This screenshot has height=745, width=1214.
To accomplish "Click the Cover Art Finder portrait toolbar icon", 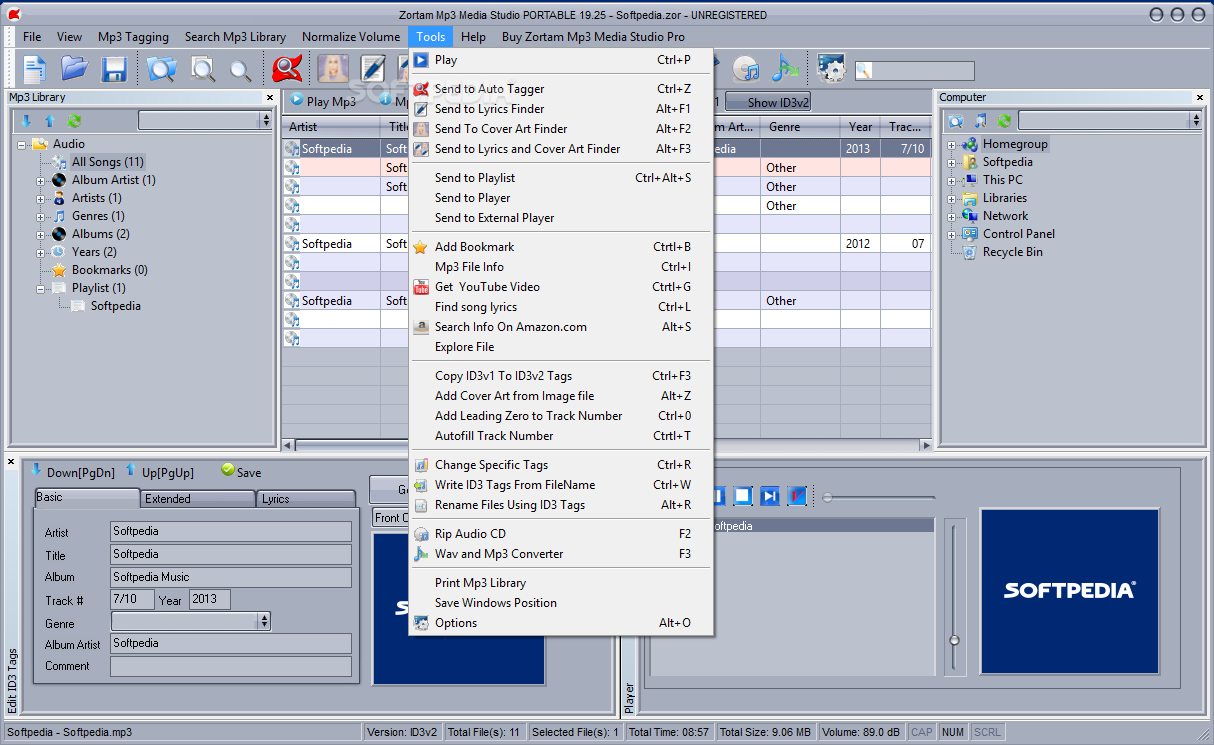I will pos(333,68).
